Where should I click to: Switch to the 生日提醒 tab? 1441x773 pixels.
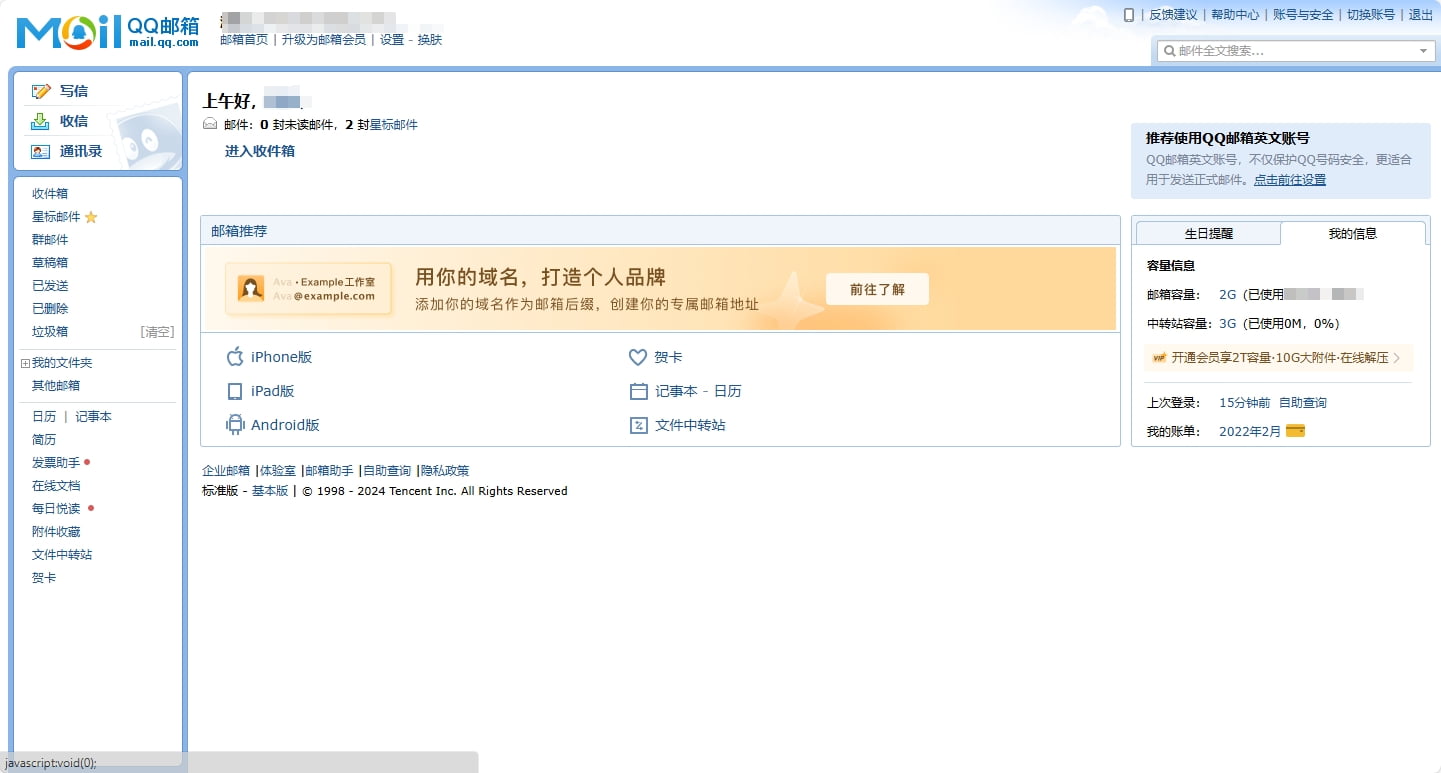click(x=1208, y=233)
